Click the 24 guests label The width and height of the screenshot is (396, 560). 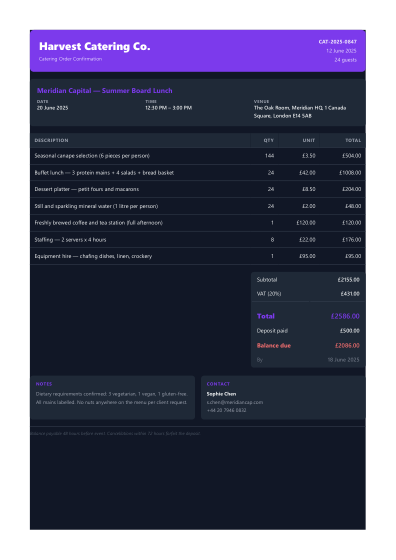[345, 60]
